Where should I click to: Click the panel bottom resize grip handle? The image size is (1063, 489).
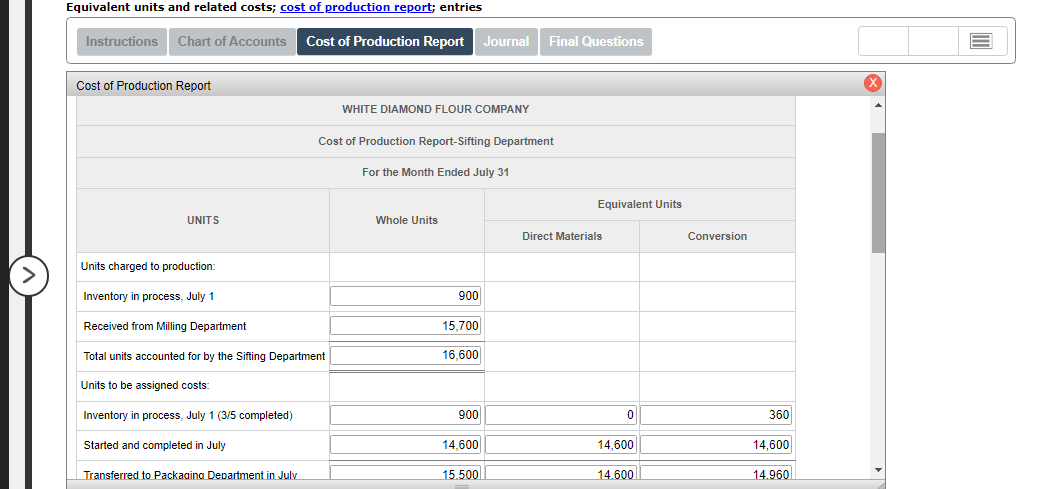462,486
